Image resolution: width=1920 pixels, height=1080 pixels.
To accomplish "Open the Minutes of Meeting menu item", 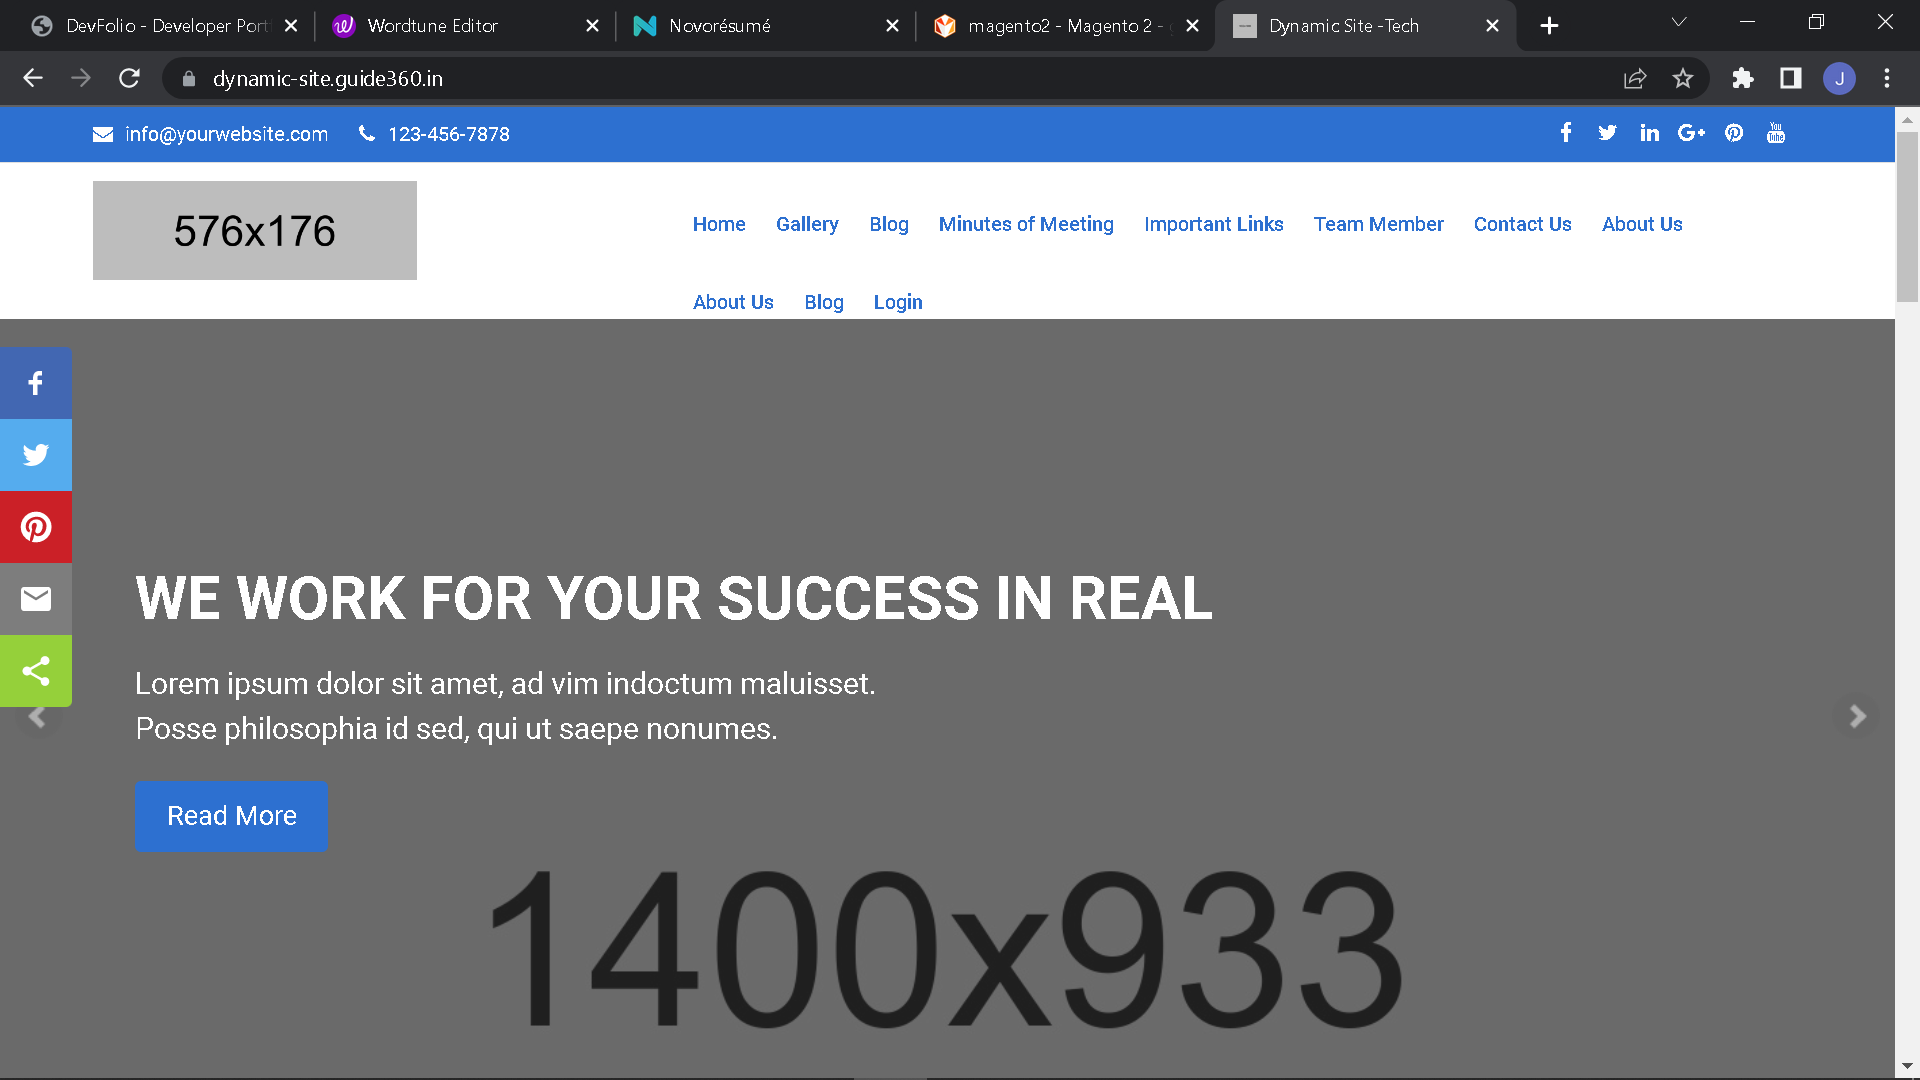I will tap(1026, 224).
